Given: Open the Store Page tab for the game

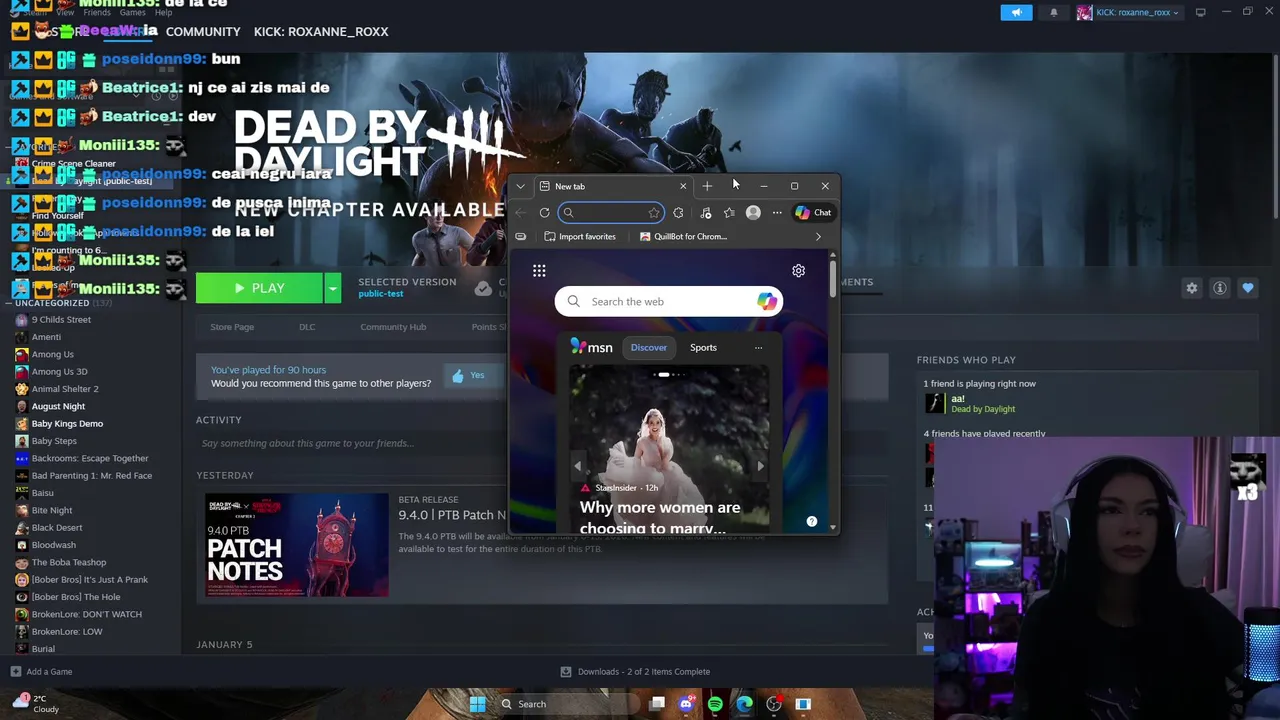Looking at the screenshot, I should point(232,327).
